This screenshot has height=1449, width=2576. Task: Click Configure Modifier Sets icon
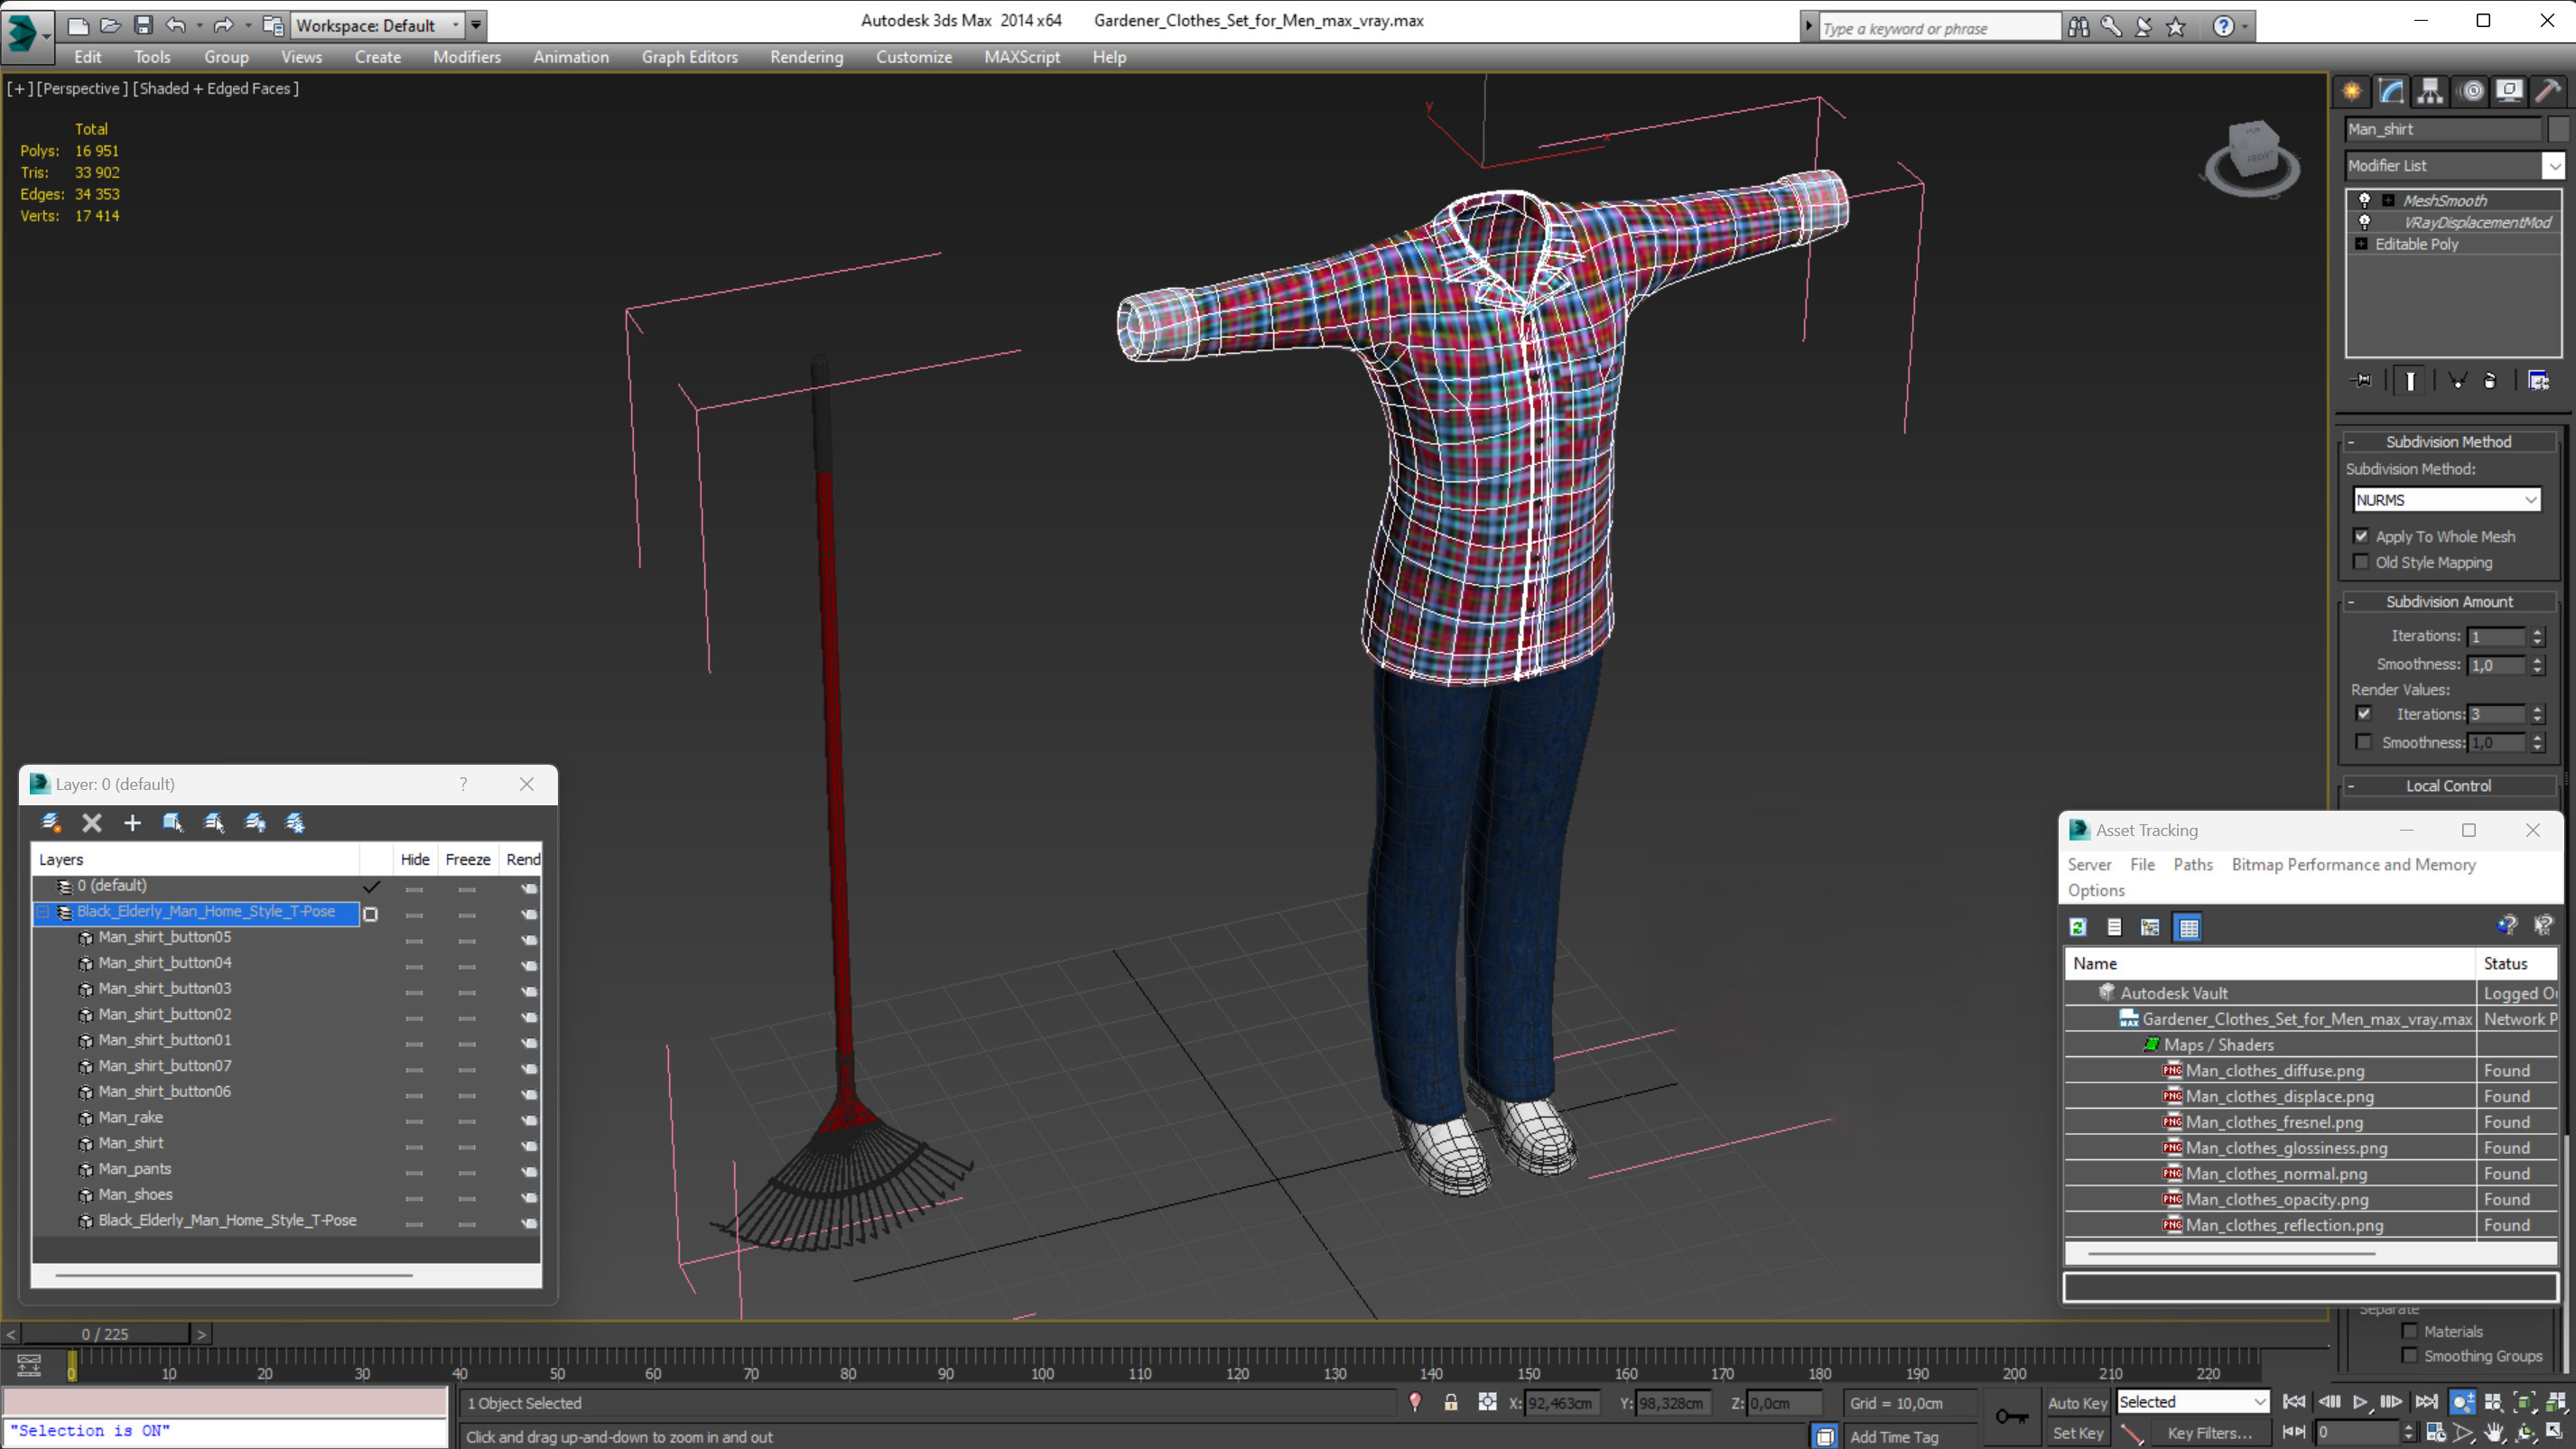pos(2538,380)
